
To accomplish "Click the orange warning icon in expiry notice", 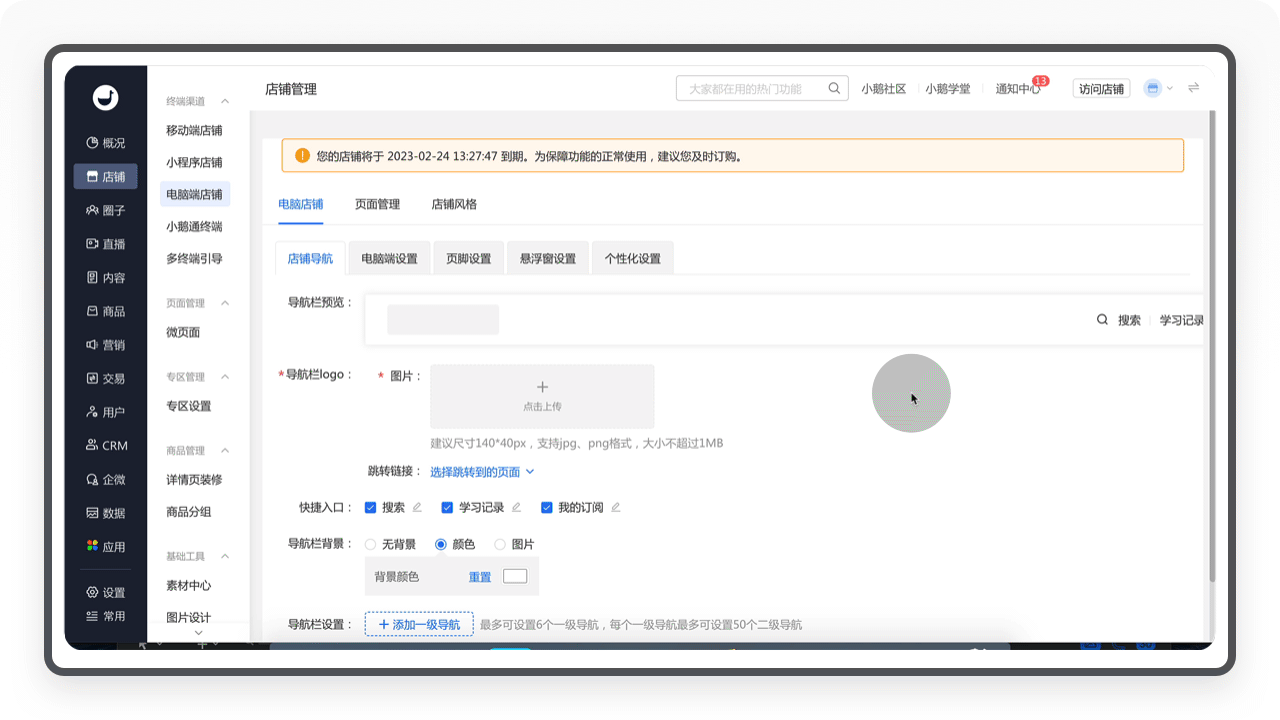I will (x=302, y=156).
